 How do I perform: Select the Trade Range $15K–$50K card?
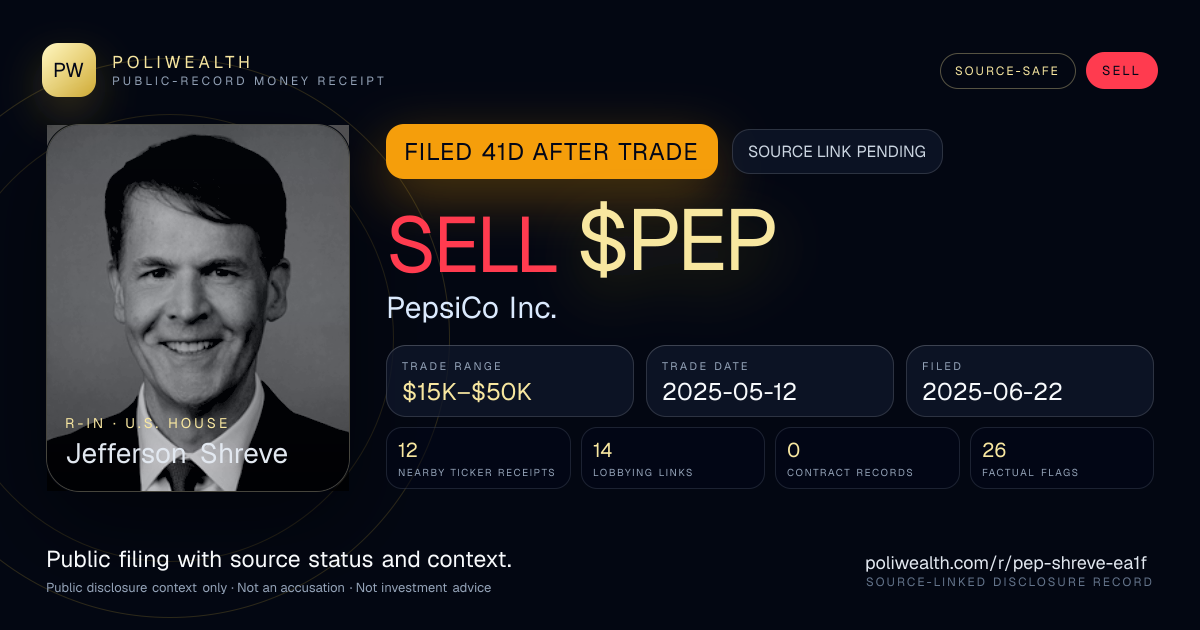510,381
